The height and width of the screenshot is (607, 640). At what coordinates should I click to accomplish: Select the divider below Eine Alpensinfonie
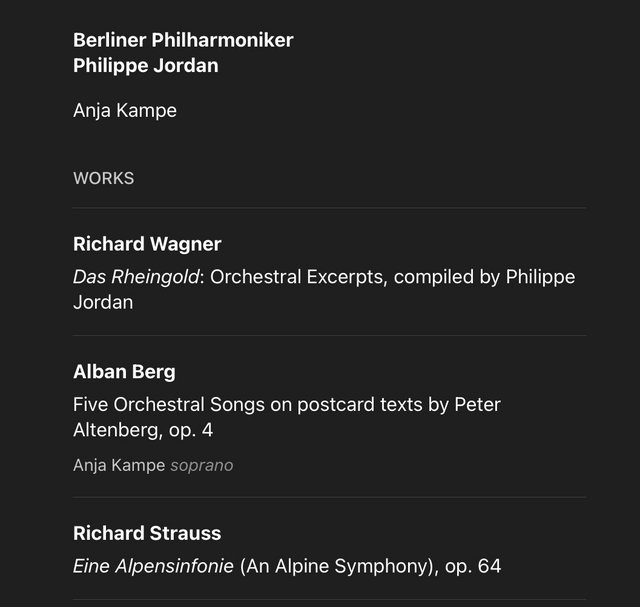pos(329,599)
